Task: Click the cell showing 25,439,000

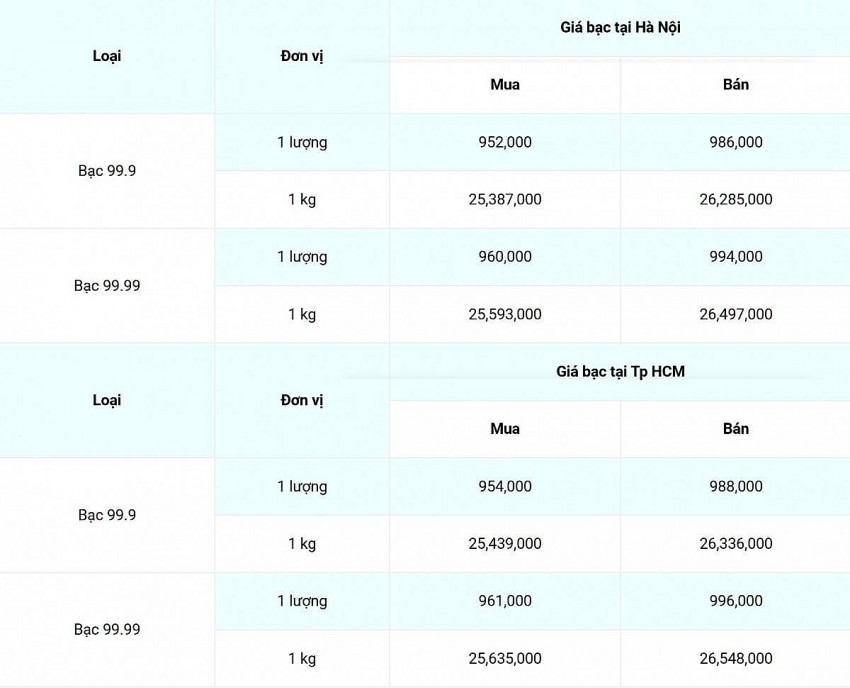Action: (x=505, y=543)
